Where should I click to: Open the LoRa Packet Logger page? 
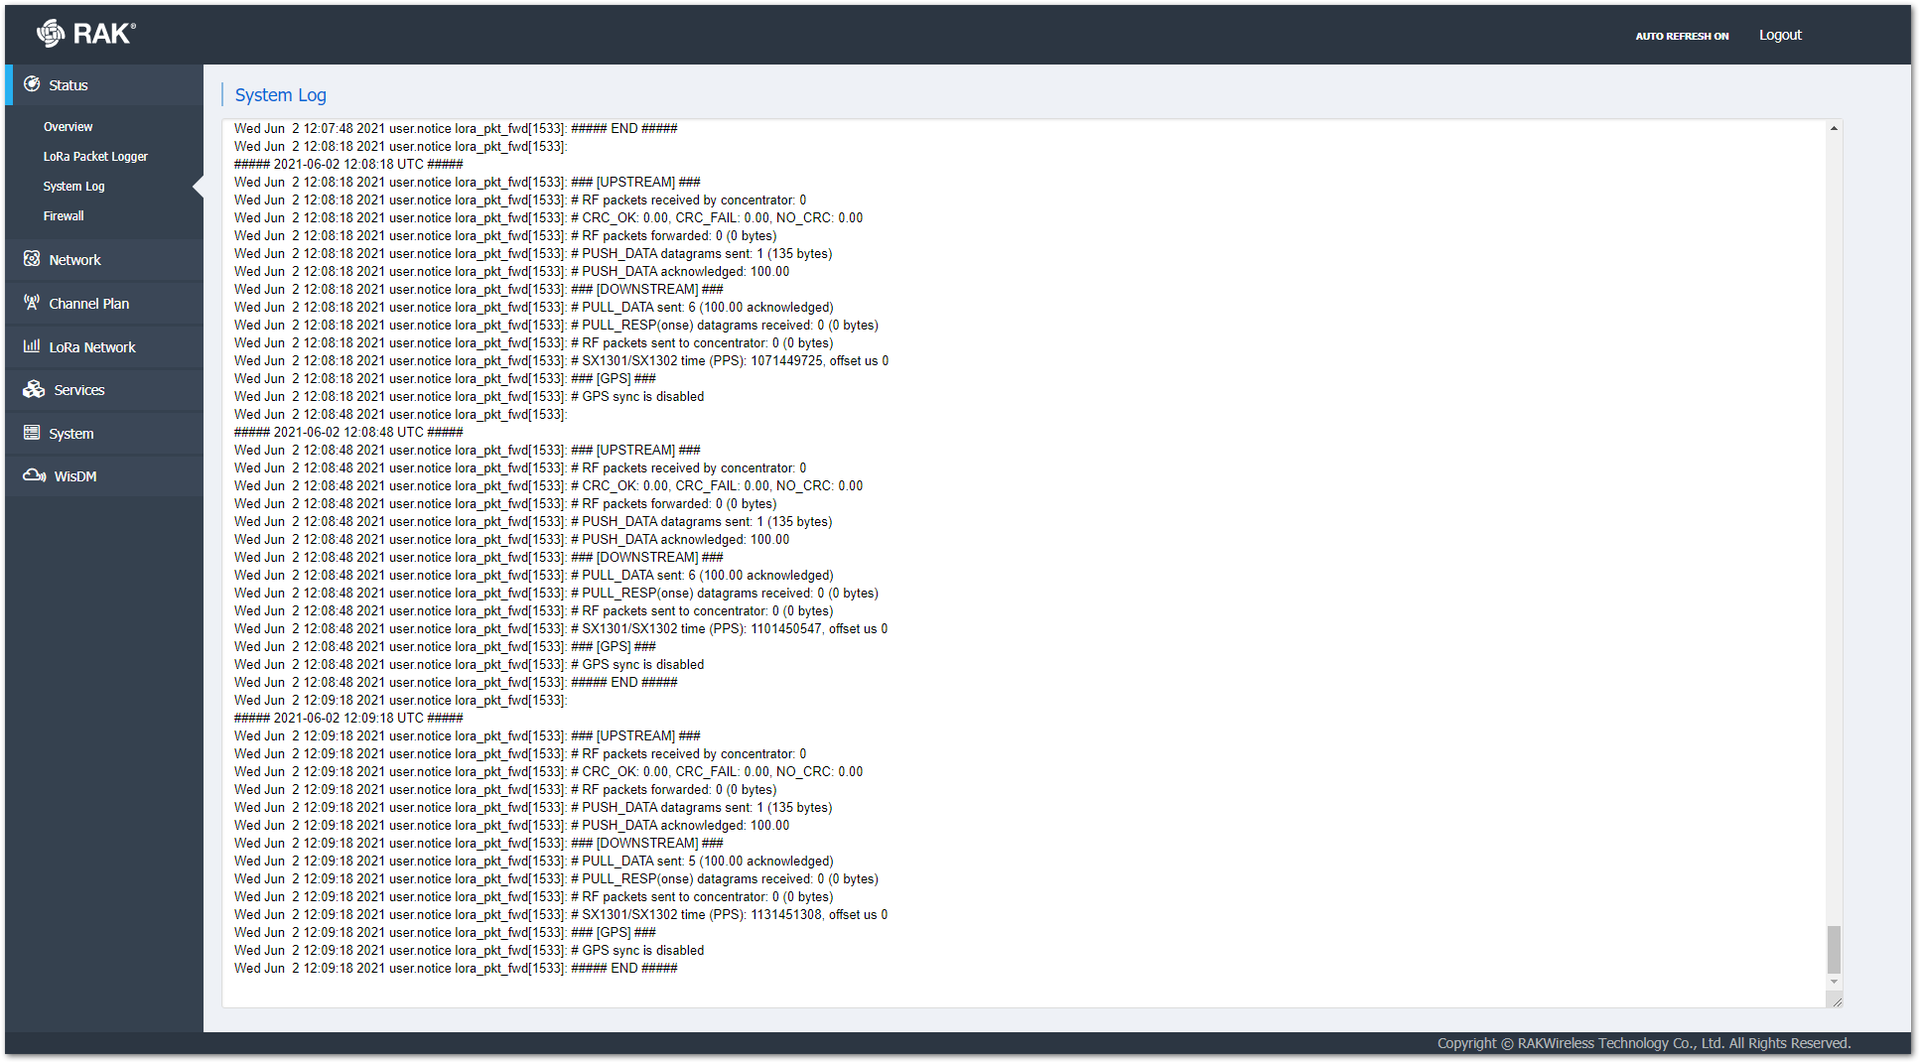click(x=95, y=157)
